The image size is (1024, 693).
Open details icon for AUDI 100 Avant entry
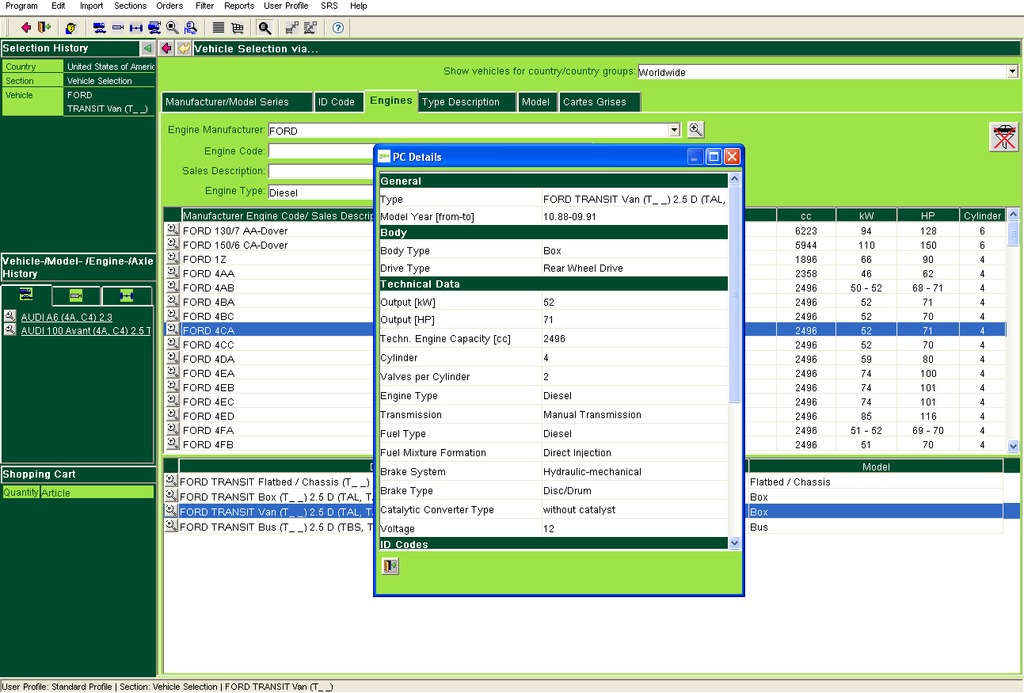pyautogui.click(x=10, y=330)
